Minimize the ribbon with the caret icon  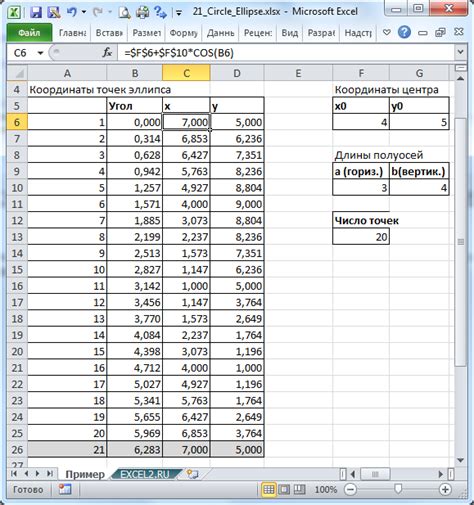[x=387, y=33]
